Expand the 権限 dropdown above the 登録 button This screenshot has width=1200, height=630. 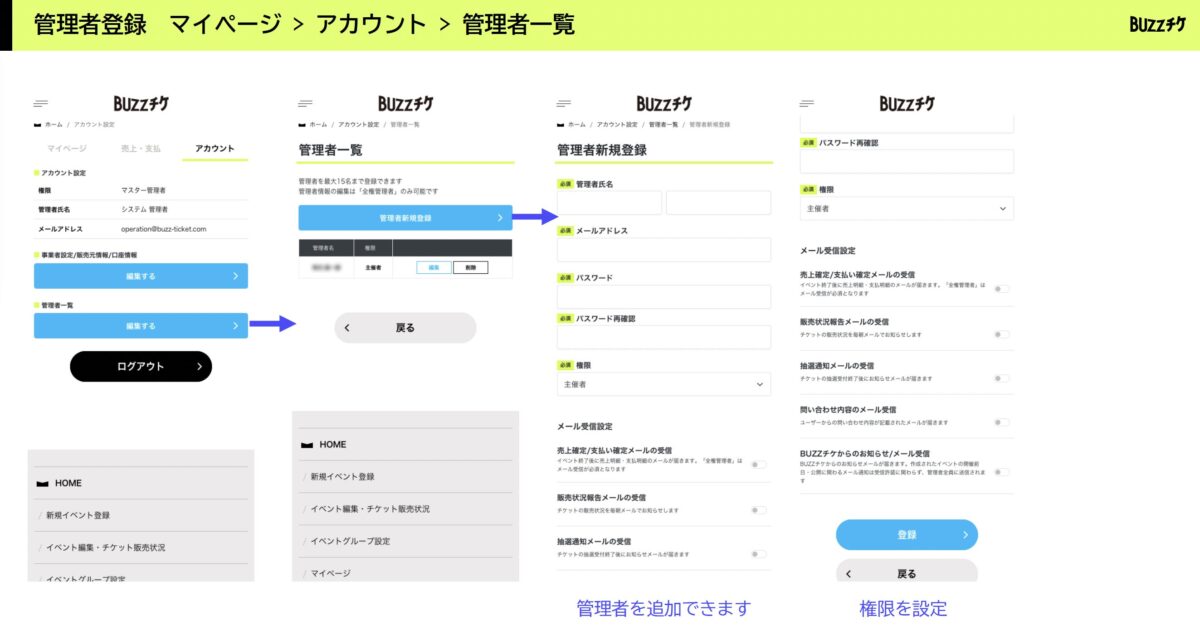pyautogui.click(x=907, y=208)
